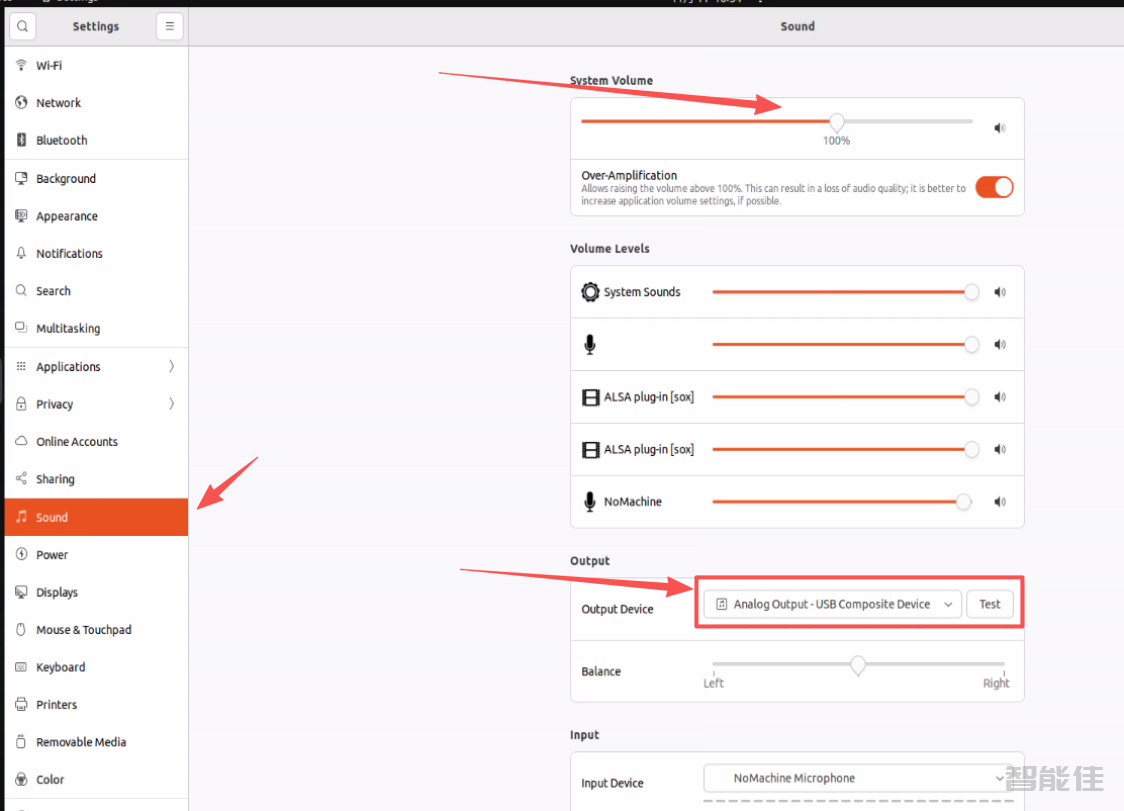This screenshot has width=1124, height=811.
Task: Open Mouse & Touchpad settings
Action: point(83,630)
